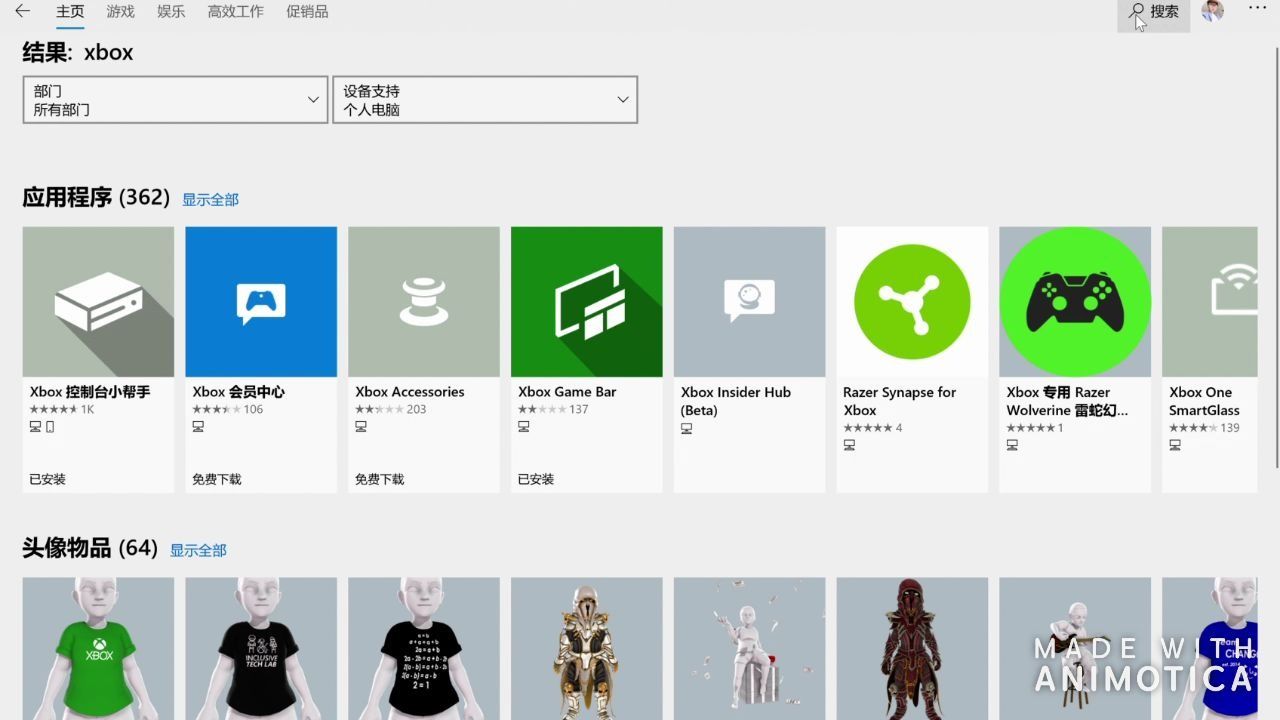Select the seated avatar with flying papers
The image size is (1280, 720).
pyautogui.click(x=750, y=648)
